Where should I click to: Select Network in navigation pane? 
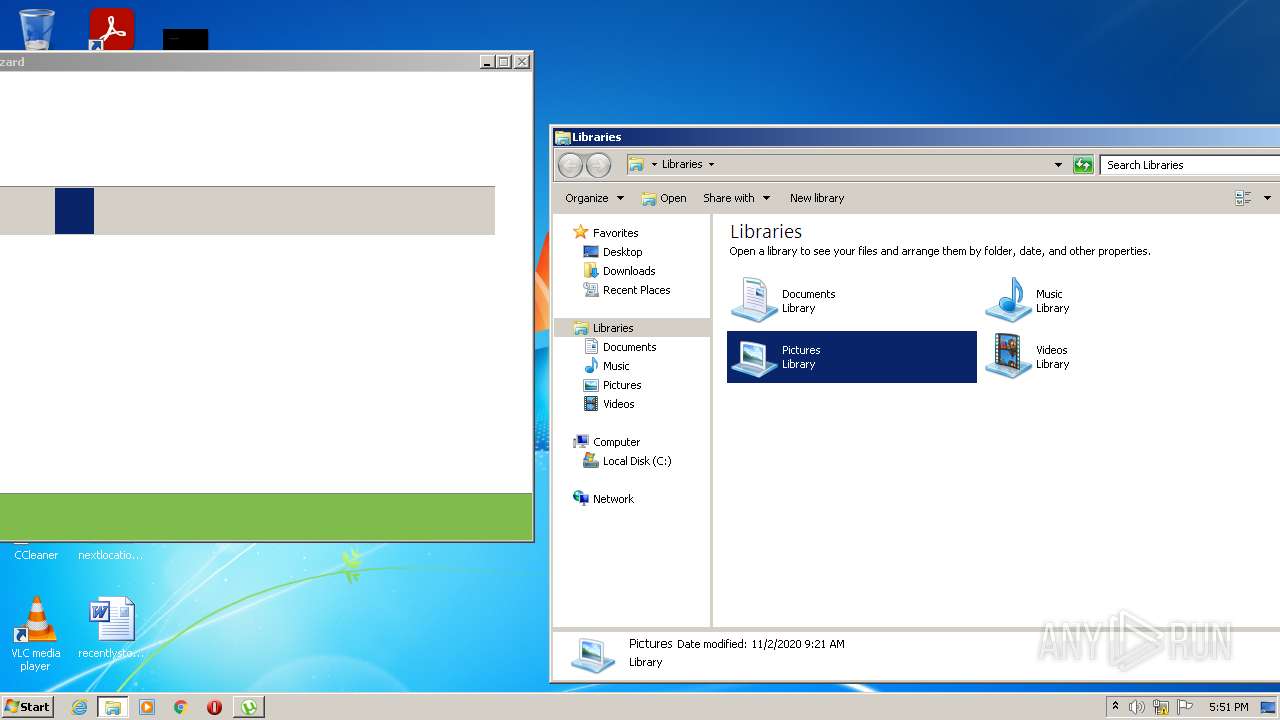613,499
